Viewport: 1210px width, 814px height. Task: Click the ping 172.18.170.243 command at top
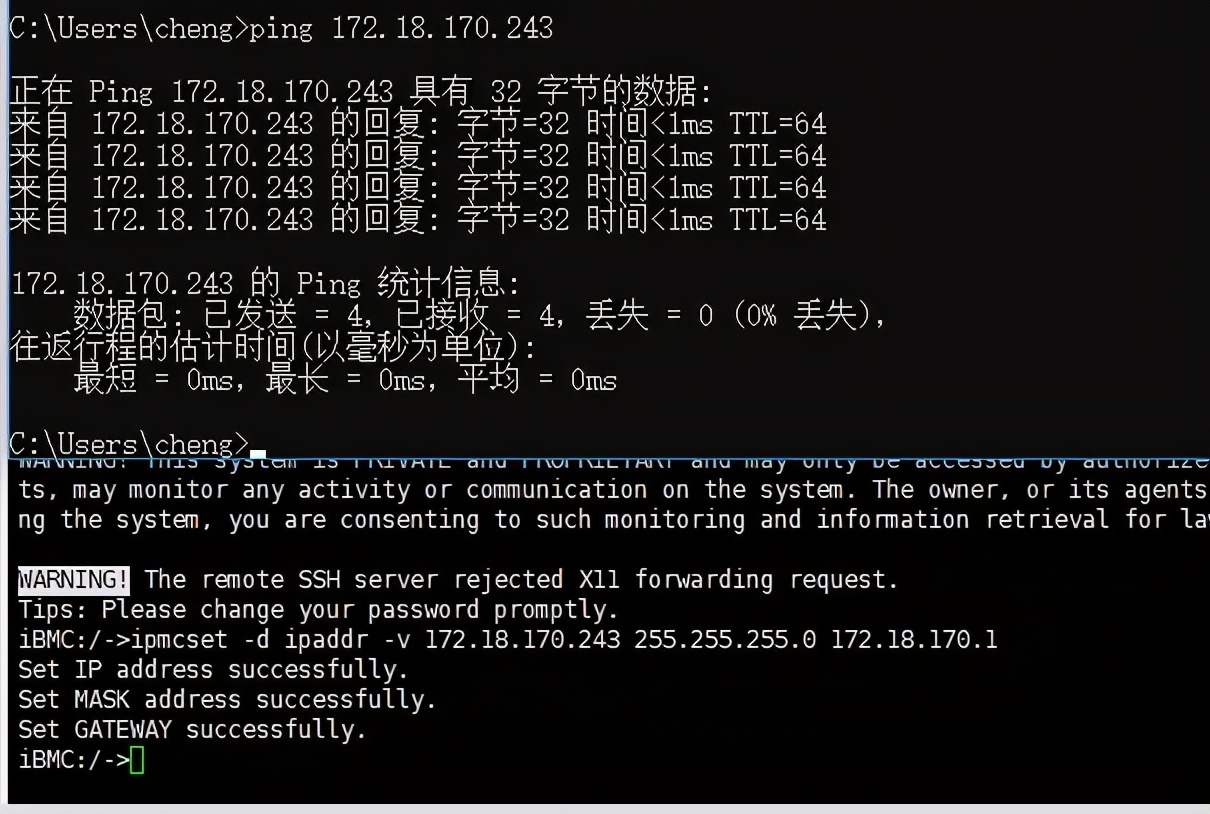click(401, 27)
